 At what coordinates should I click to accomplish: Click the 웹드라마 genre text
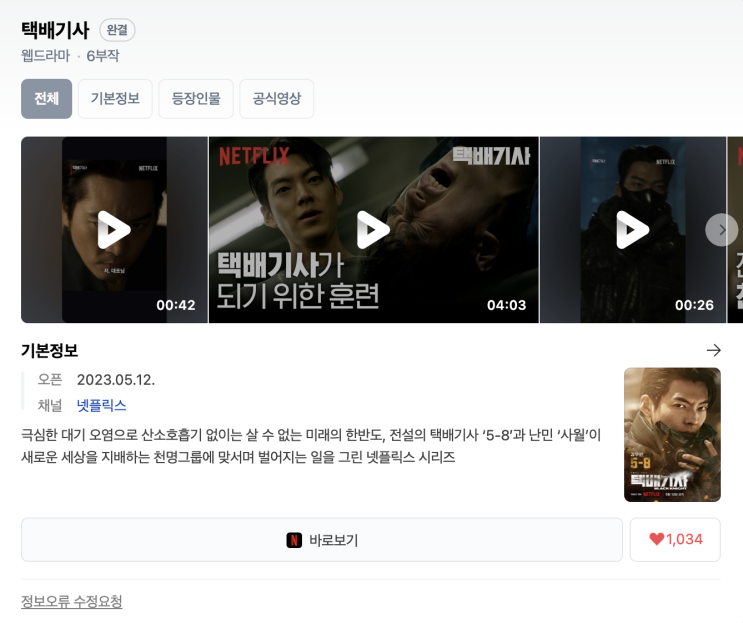tap(45, 56)
